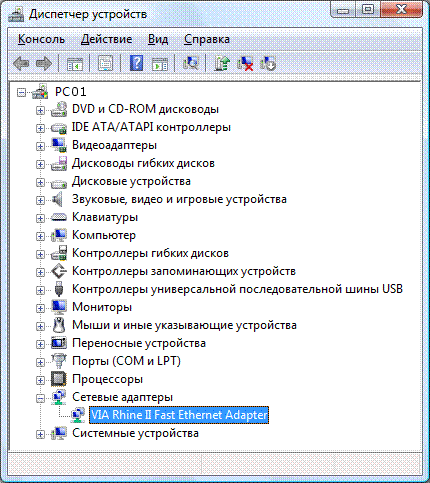Select Контроллеры универсальной последовательной шины USB
Image resolution: width=430 pixels, height=483 pixels.
(237, 289)
